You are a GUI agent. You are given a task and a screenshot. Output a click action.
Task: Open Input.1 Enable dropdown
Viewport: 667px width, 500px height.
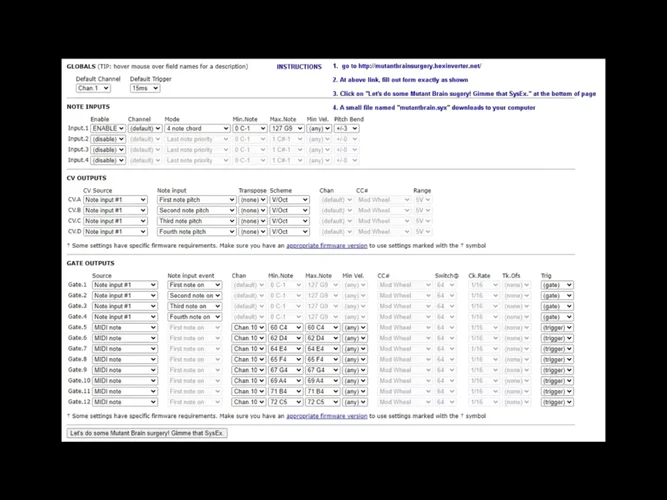[x=108, y=129]
